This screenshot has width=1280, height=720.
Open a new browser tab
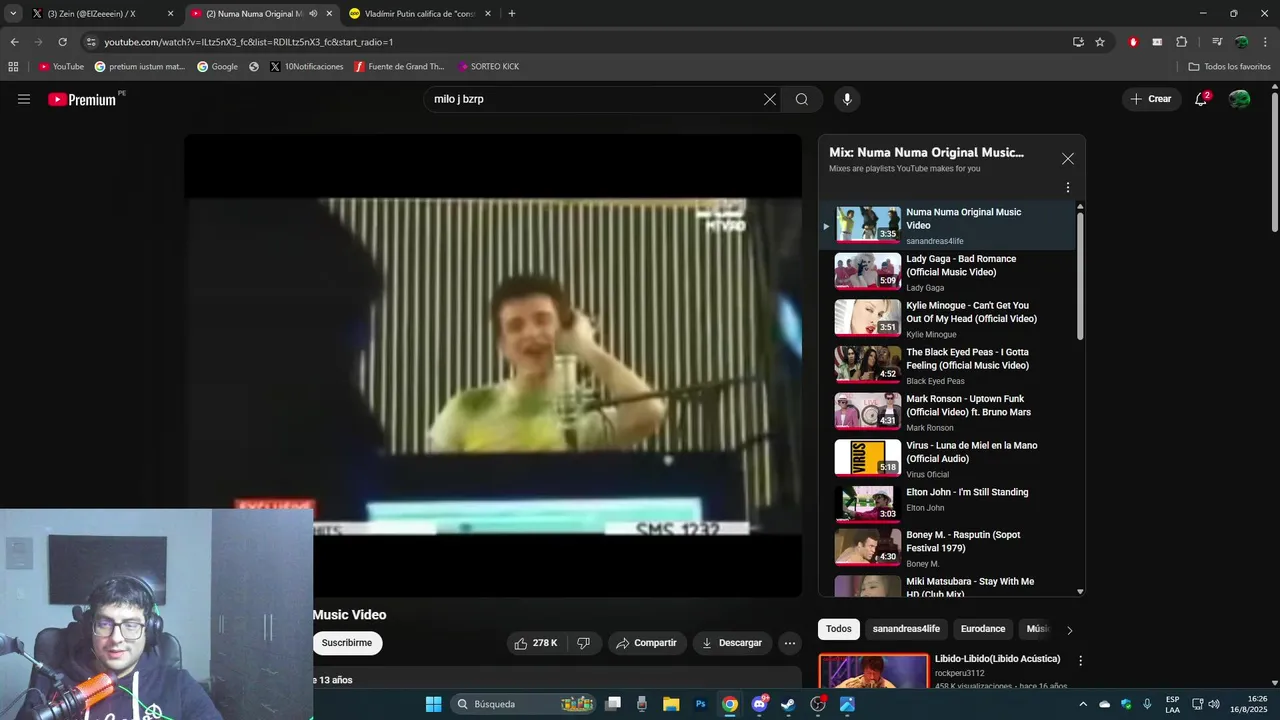tap(512, 14)
